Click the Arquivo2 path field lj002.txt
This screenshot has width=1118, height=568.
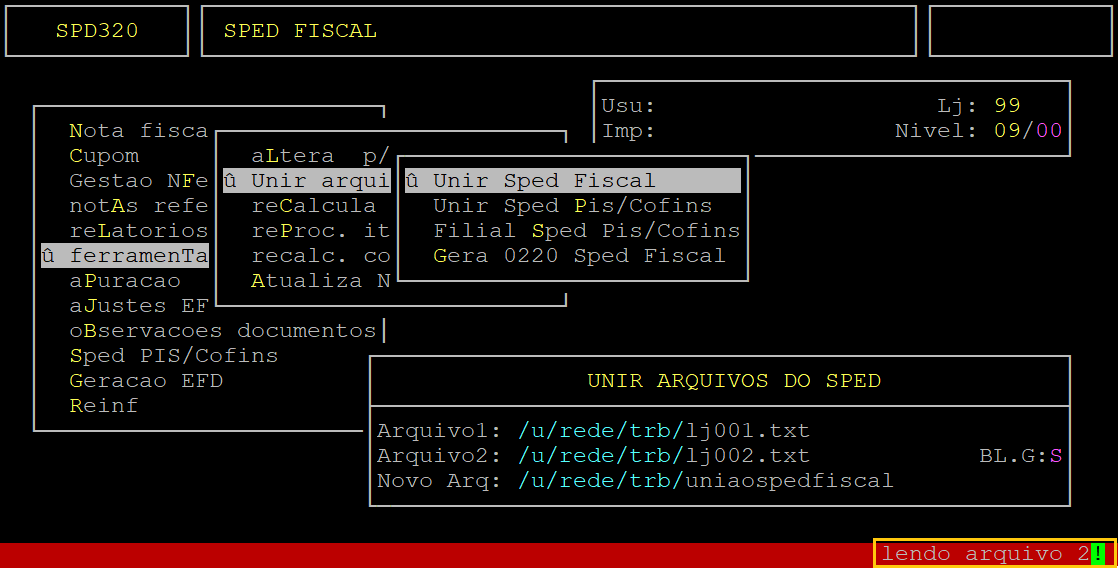pyautogui.click(x=664, y=456)
